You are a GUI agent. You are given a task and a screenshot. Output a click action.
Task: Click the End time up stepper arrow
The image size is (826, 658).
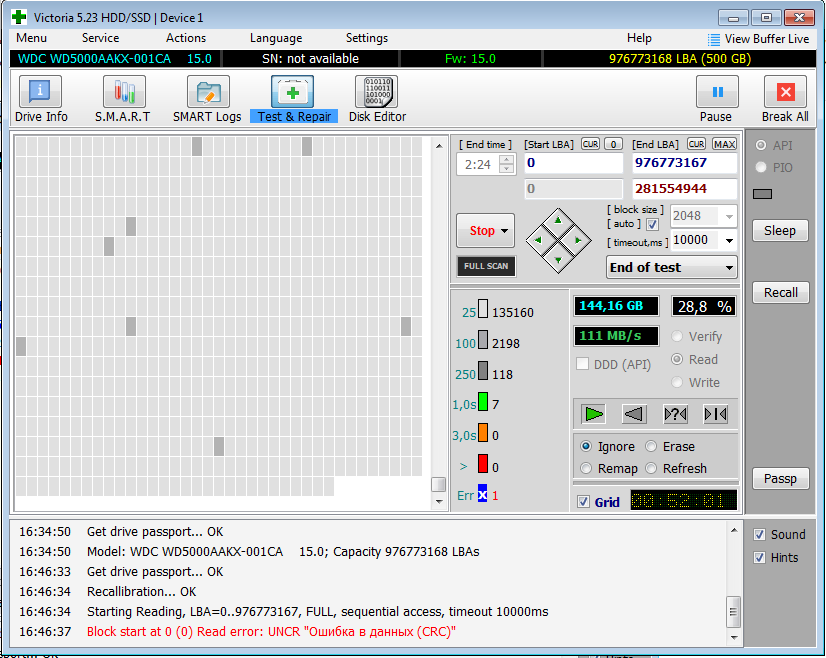tap(508, 159)
